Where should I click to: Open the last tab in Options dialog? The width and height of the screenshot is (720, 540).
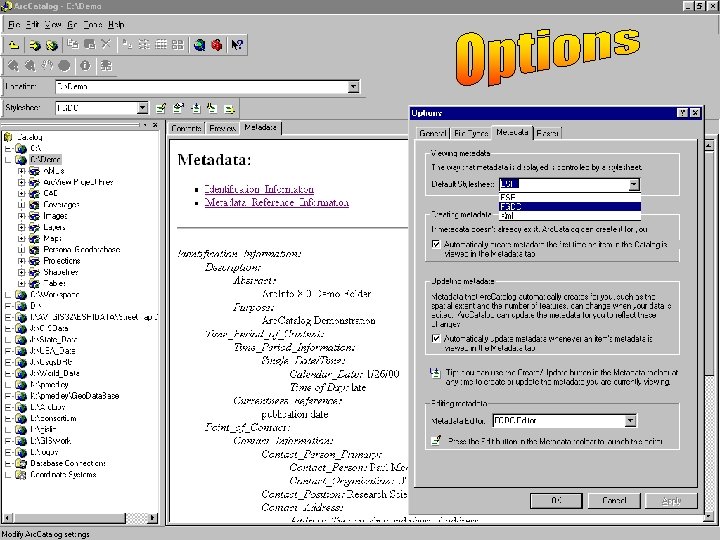[547, 133]
